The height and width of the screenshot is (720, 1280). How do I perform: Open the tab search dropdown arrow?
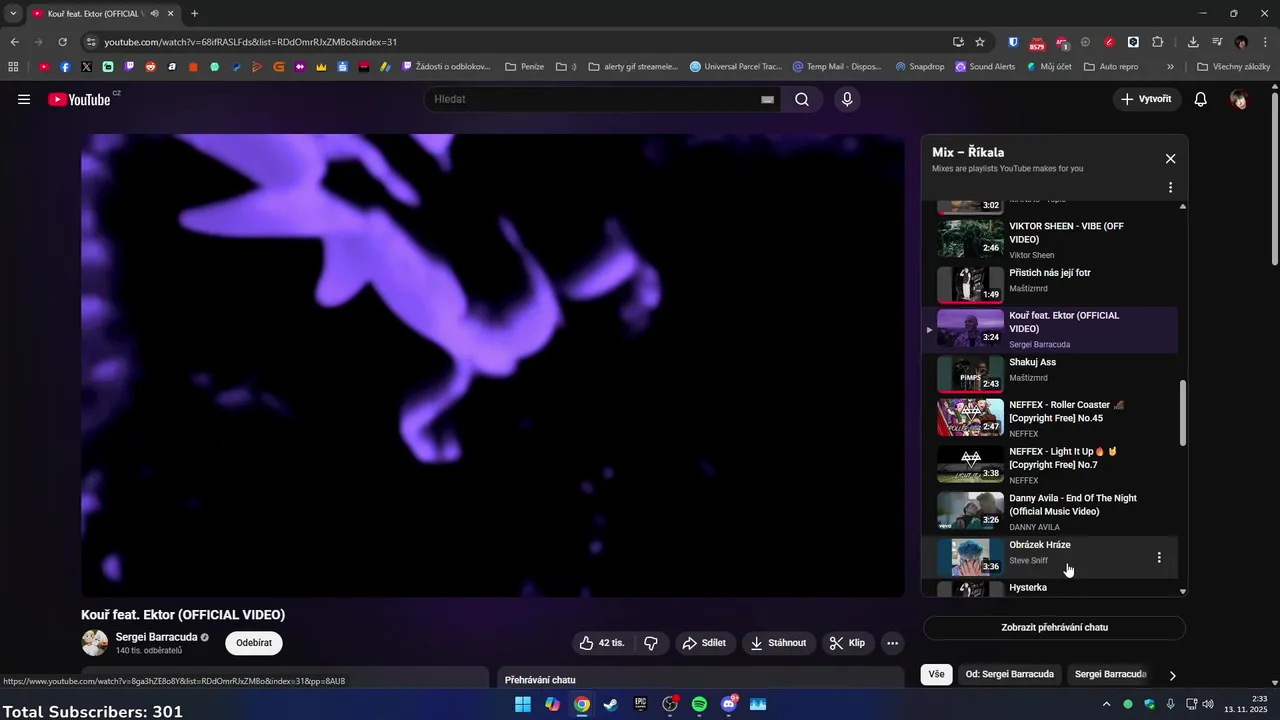[13, 14]
